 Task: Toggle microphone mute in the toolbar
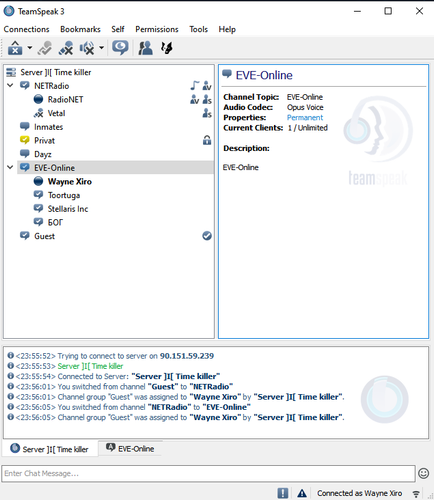(x=66, y=48)
